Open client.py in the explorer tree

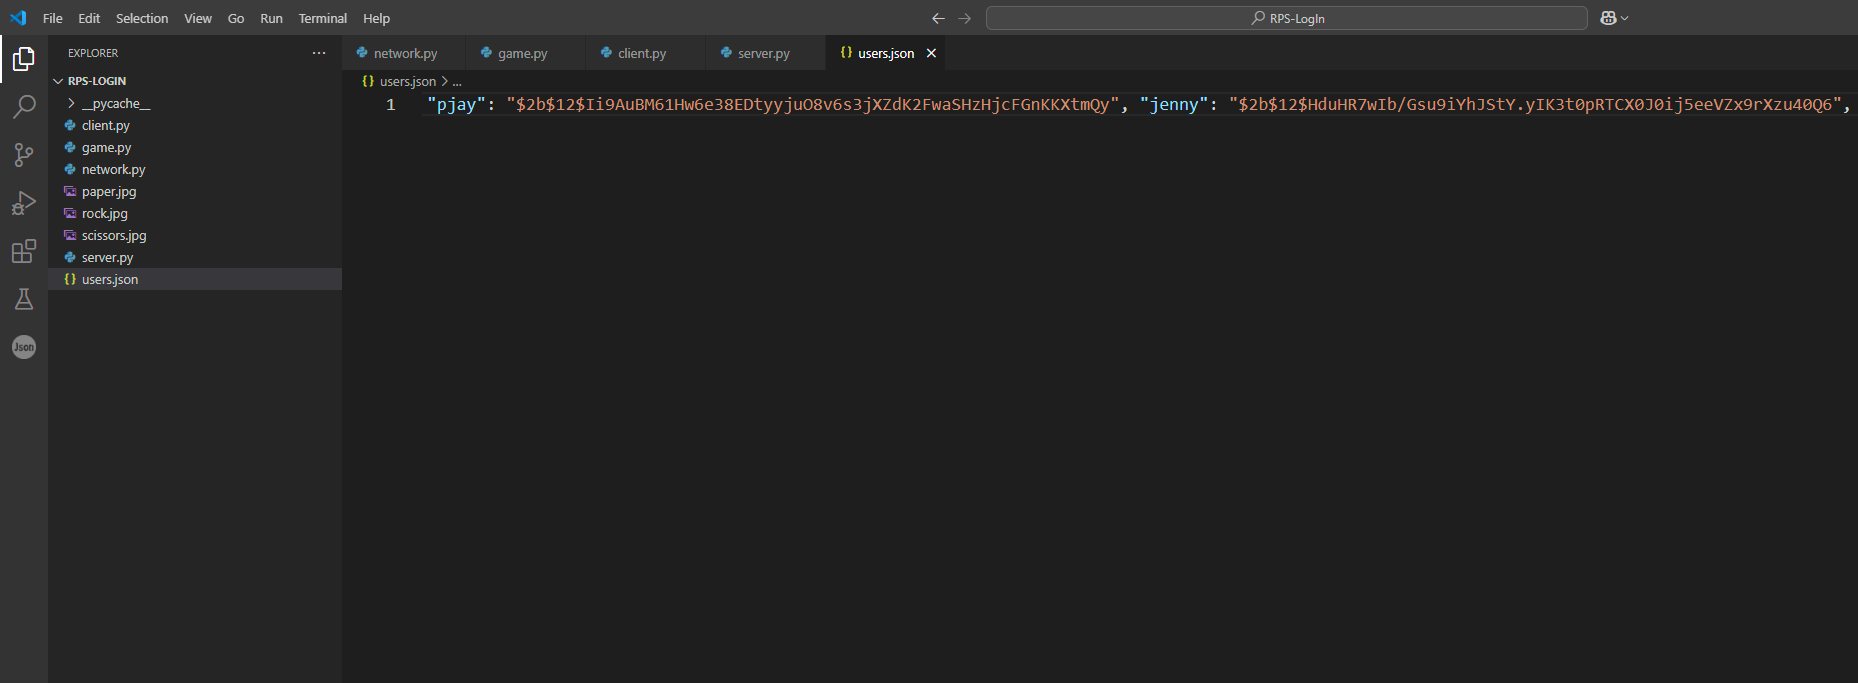(x=195, y=125)
